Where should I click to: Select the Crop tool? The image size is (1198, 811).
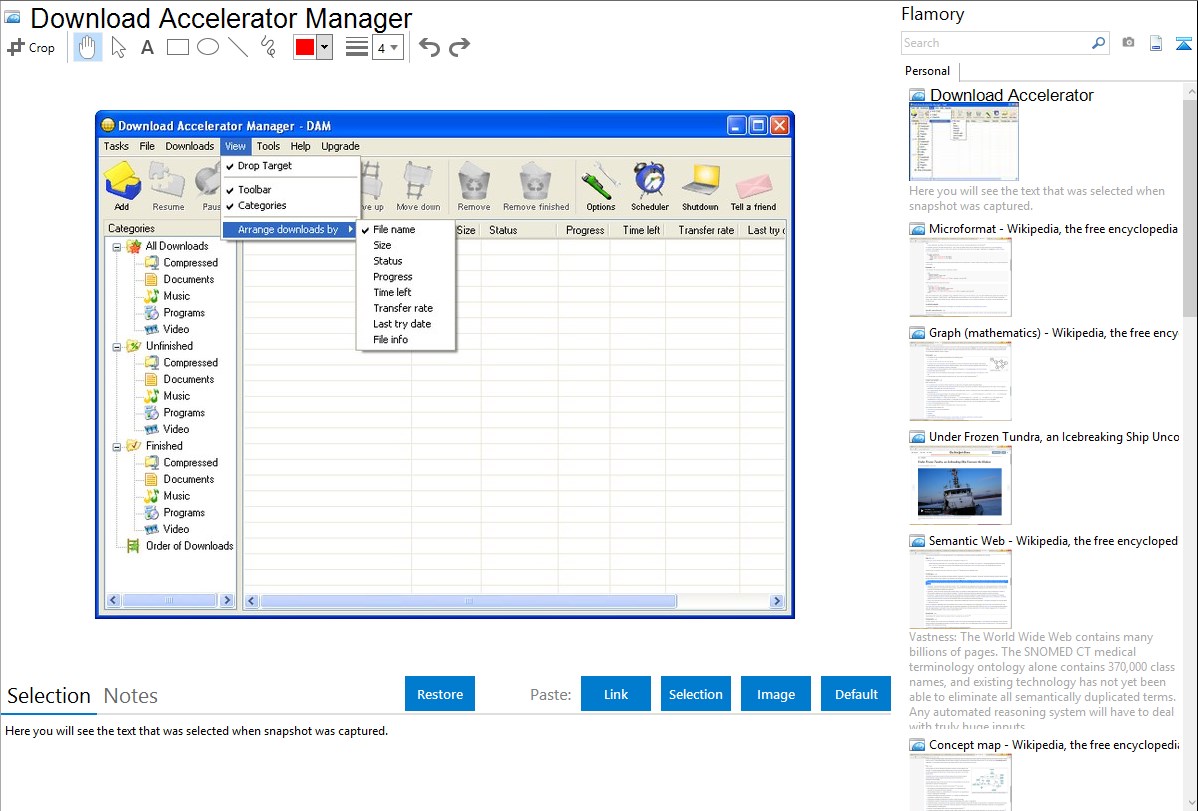(31, 47)
